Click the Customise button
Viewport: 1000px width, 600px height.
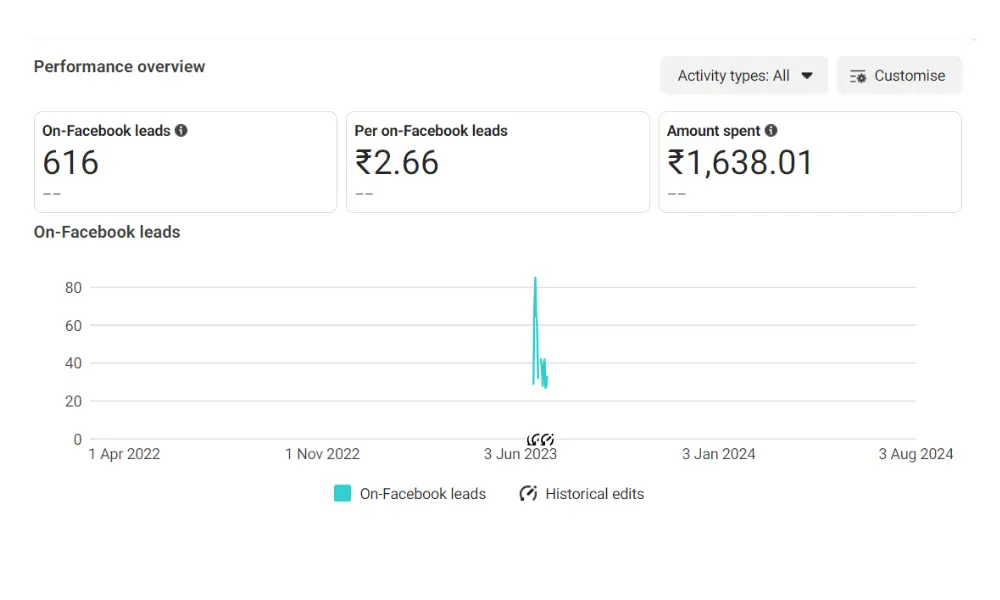pyautogui.click(x=899, y=75)
